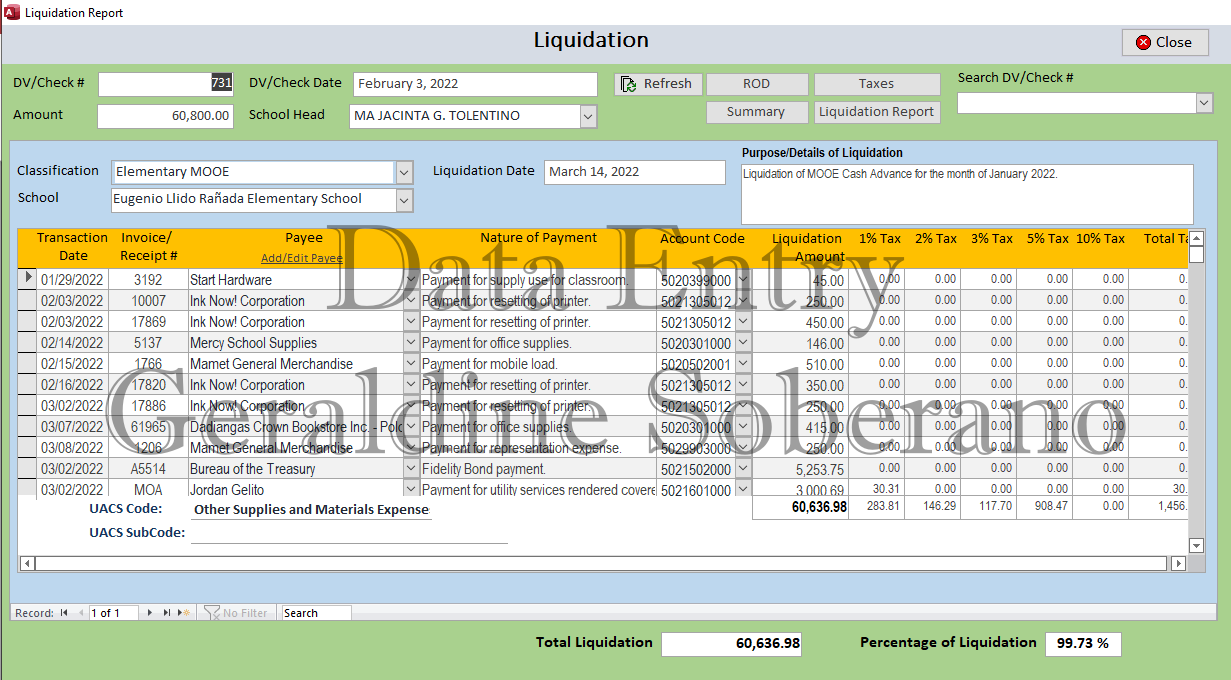Click the horizontal scrollbar left arrow
The width and height of the screenshot is (1231, 680).
coord(27,564)
